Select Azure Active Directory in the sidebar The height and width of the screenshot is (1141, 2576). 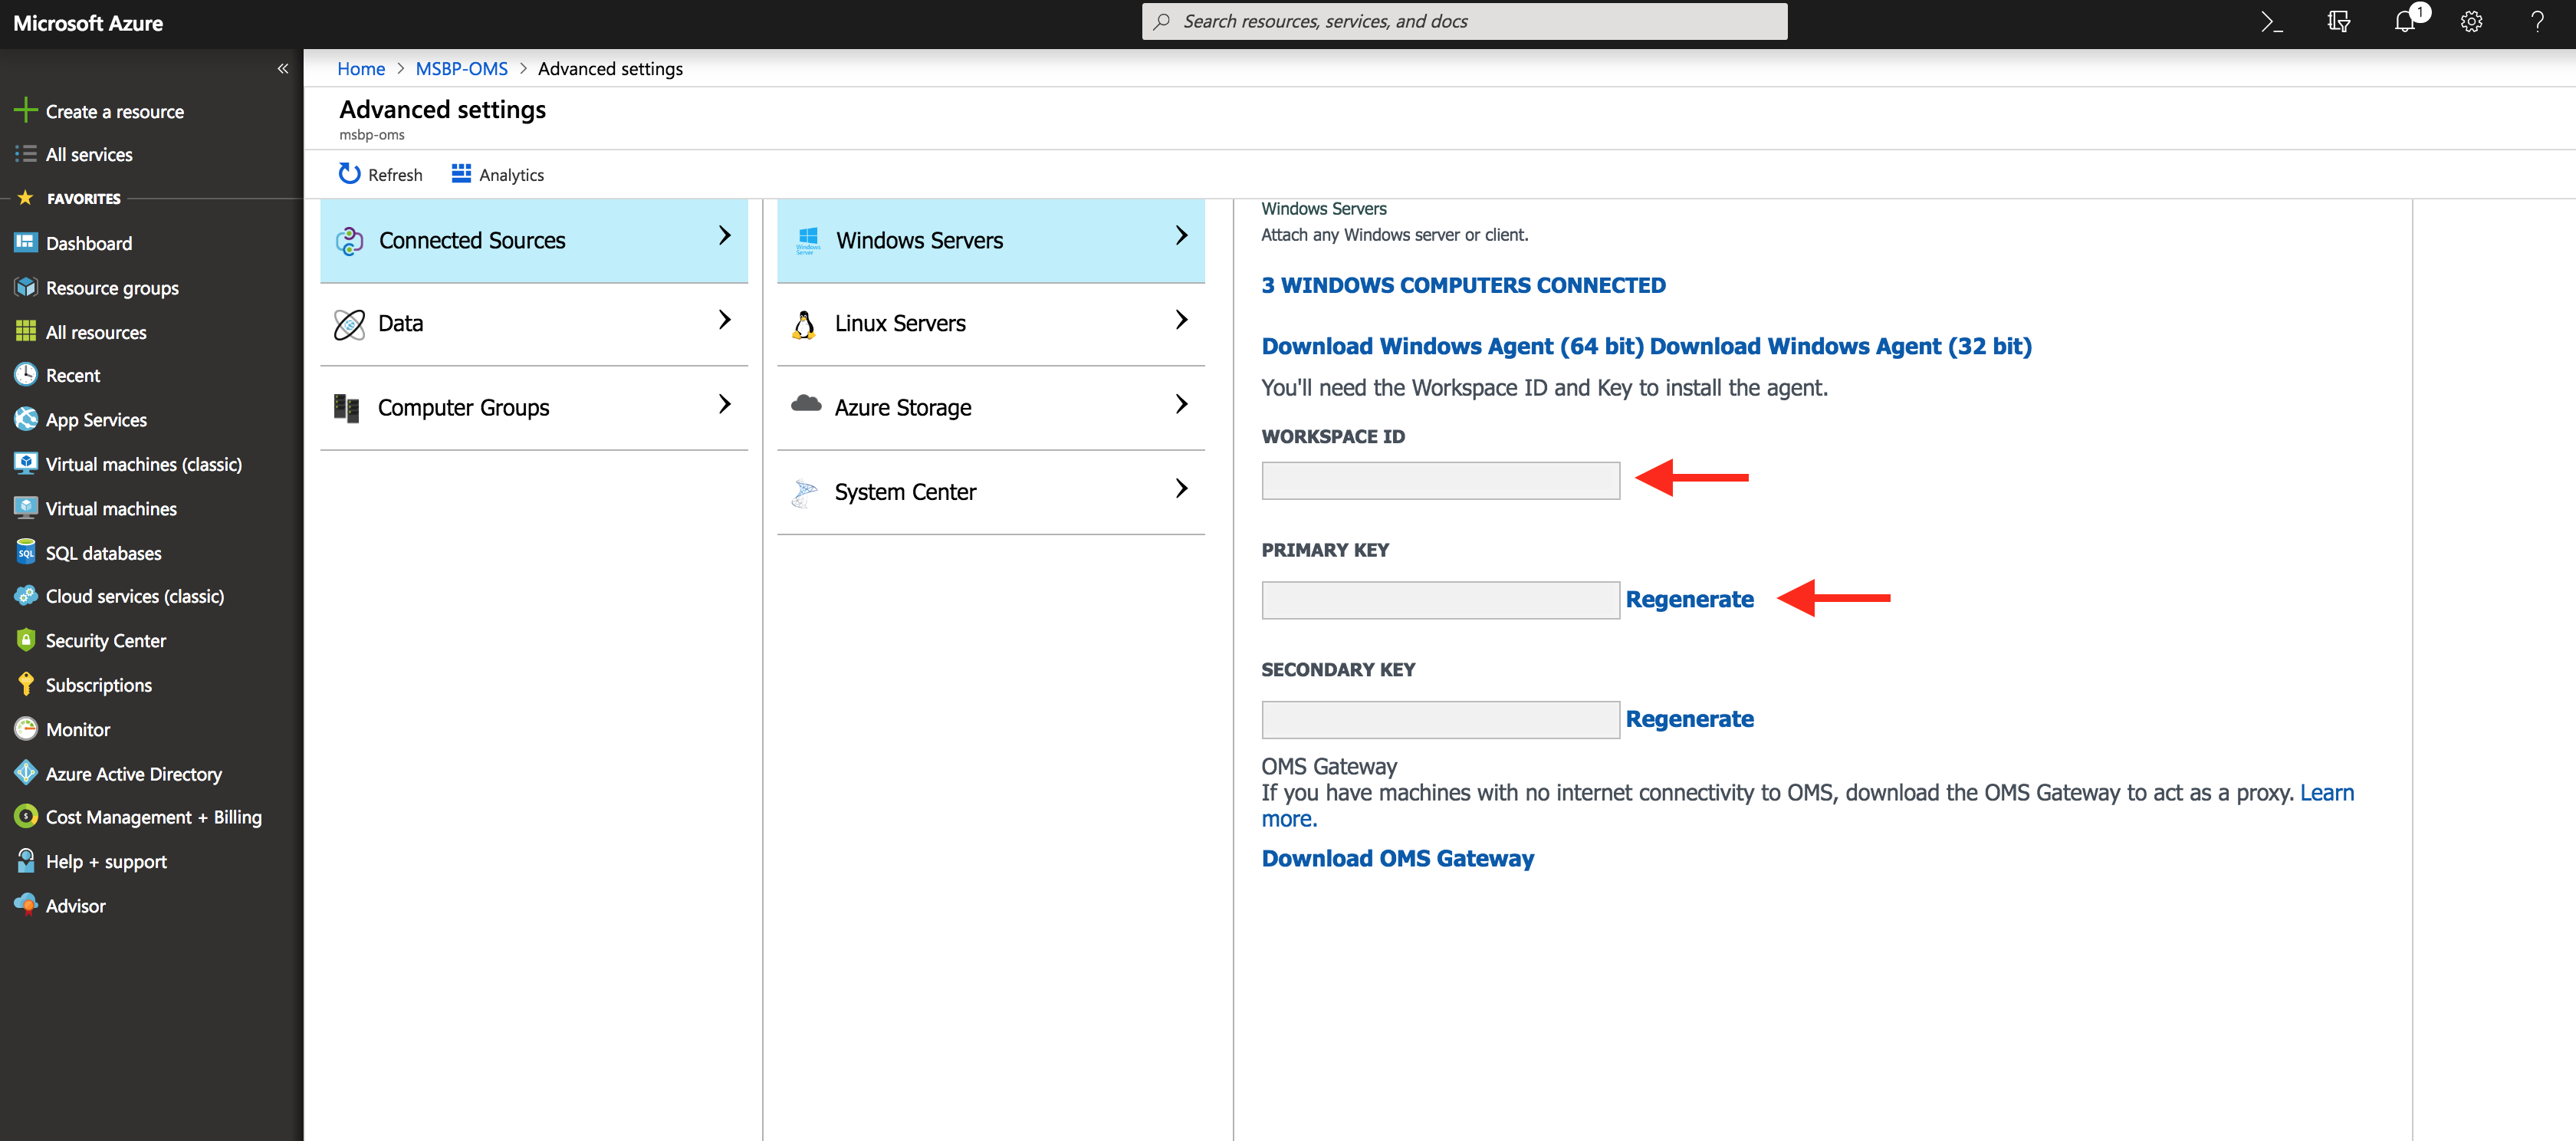click(133, 773)
